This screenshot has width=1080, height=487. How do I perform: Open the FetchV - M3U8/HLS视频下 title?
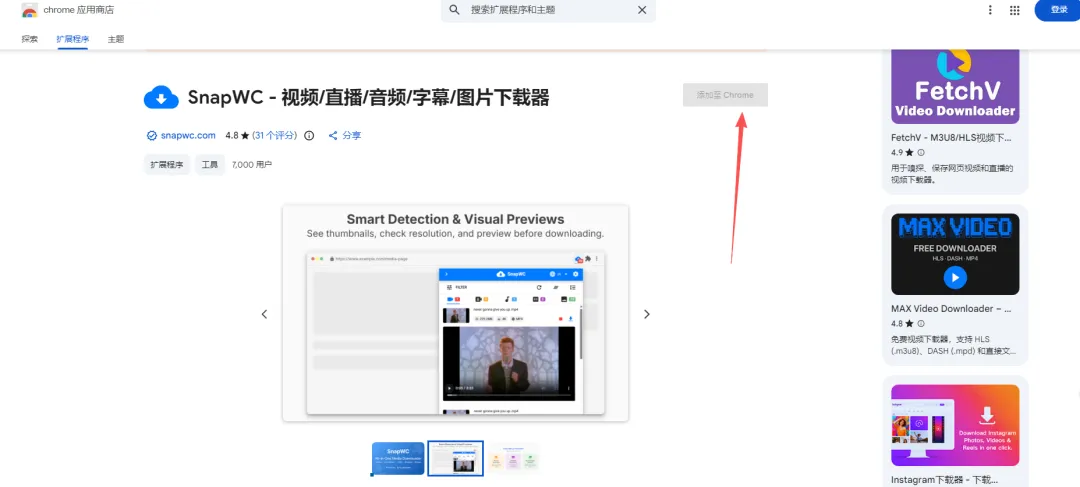click(951, 138)
